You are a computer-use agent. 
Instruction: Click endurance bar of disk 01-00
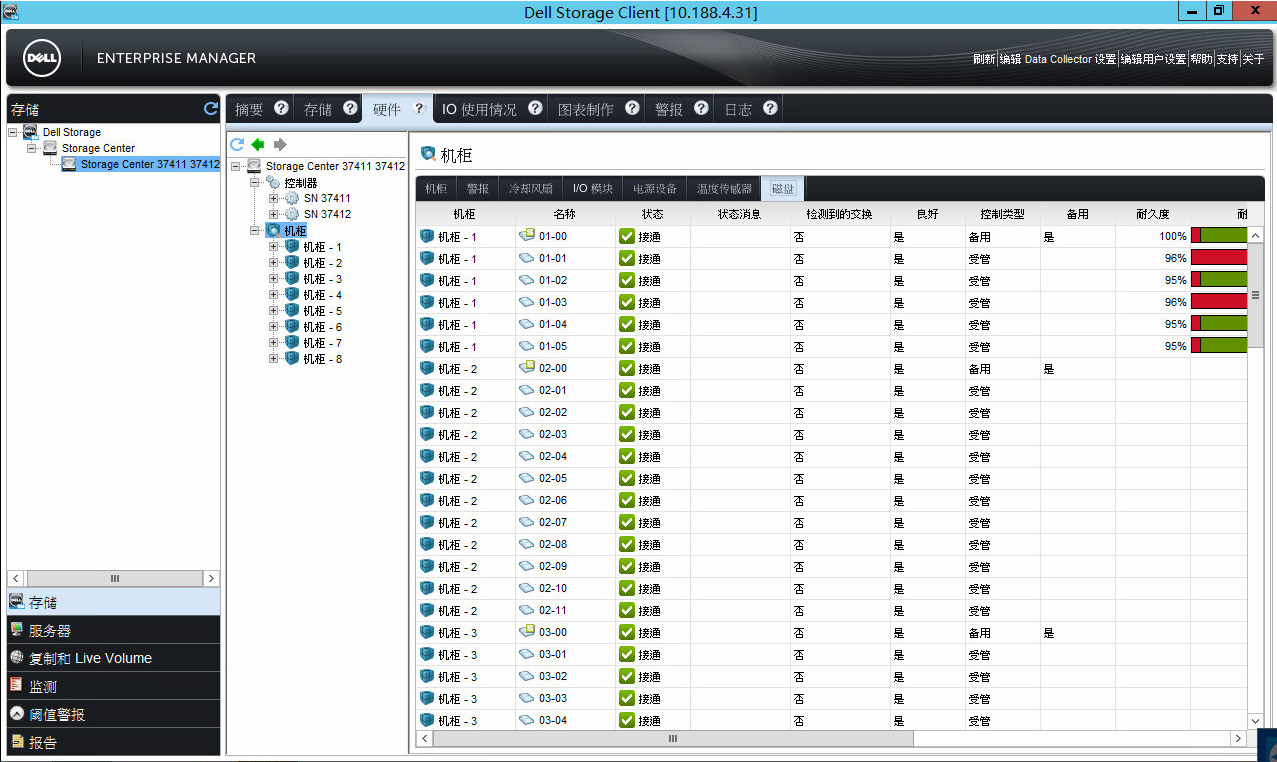(1219, 236)
